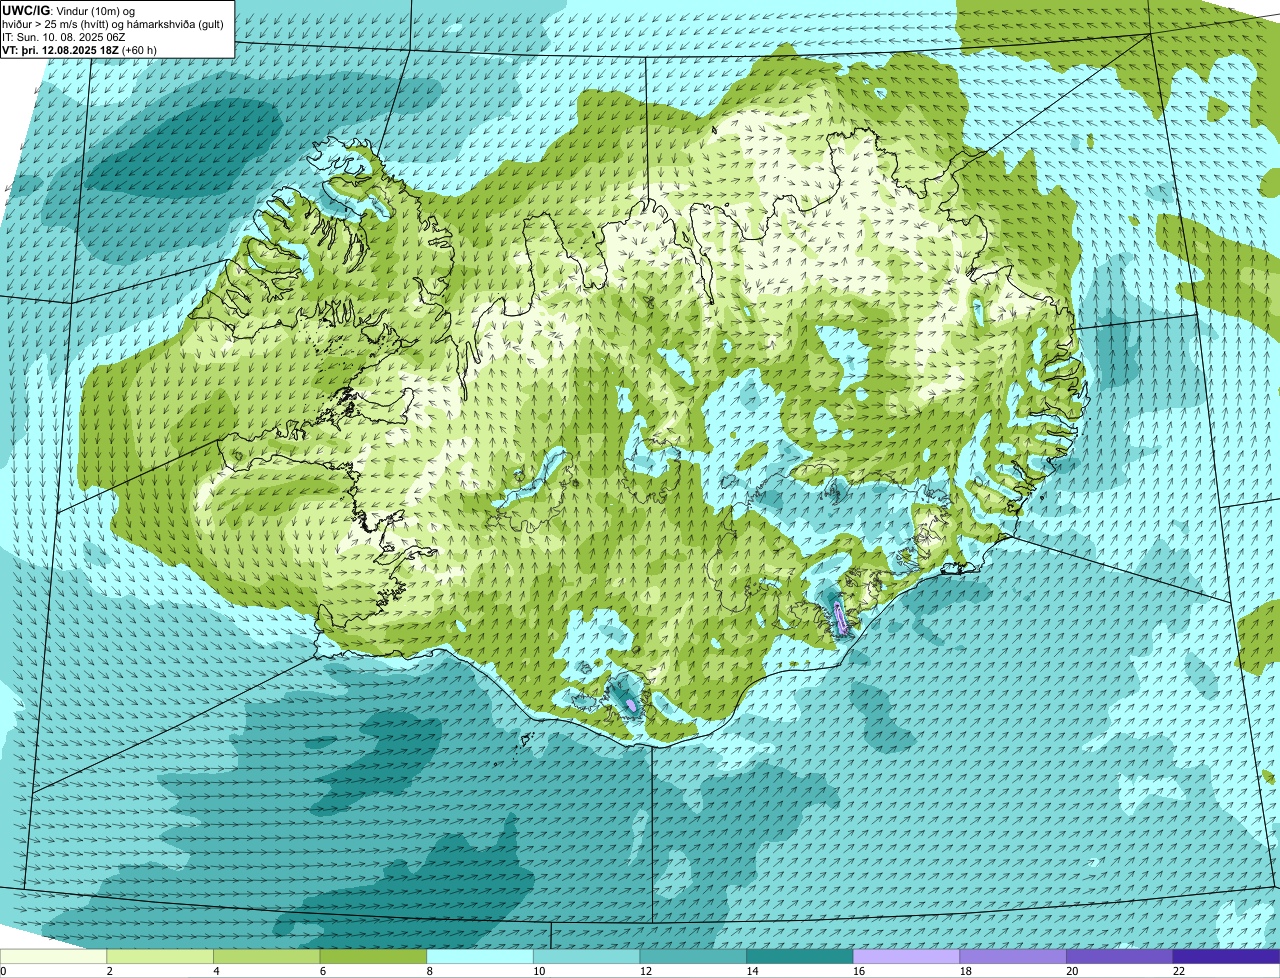Viewport: 1280px width, 978px height.
Task: Click the medium purple 18–20 m/s legend swatch
Action: click(x=1013, y=956)
